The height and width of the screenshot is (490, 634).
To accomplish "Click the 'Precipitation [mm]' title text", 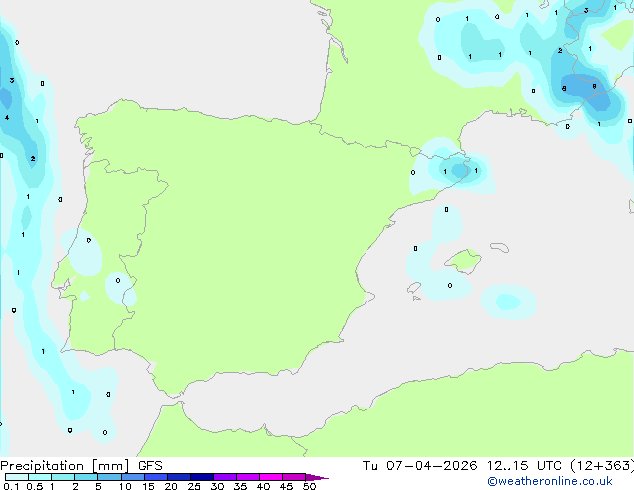I will 65,466.
